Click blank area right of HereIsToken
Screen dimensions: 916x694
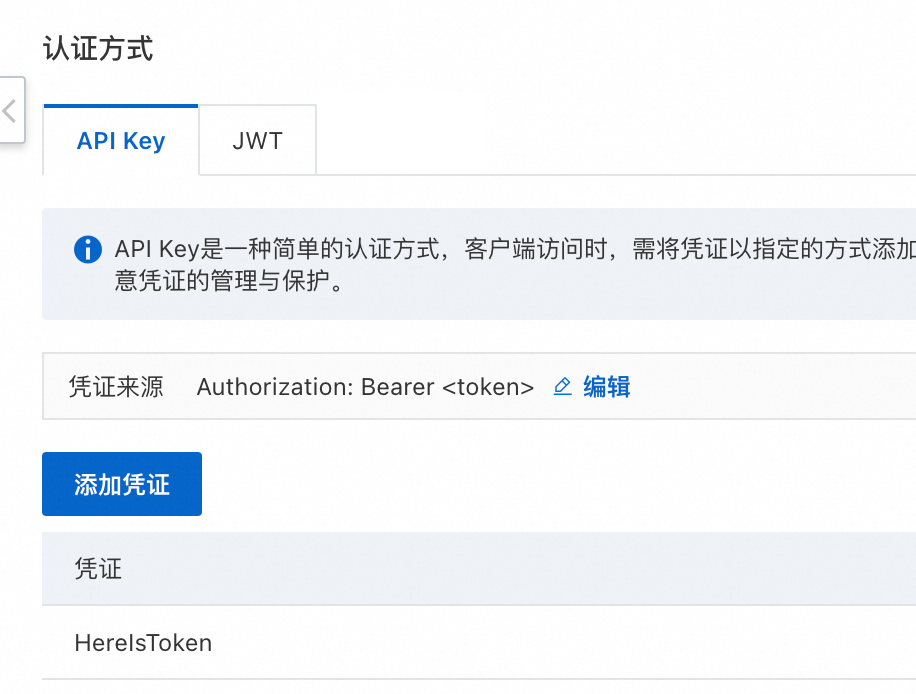561,643
